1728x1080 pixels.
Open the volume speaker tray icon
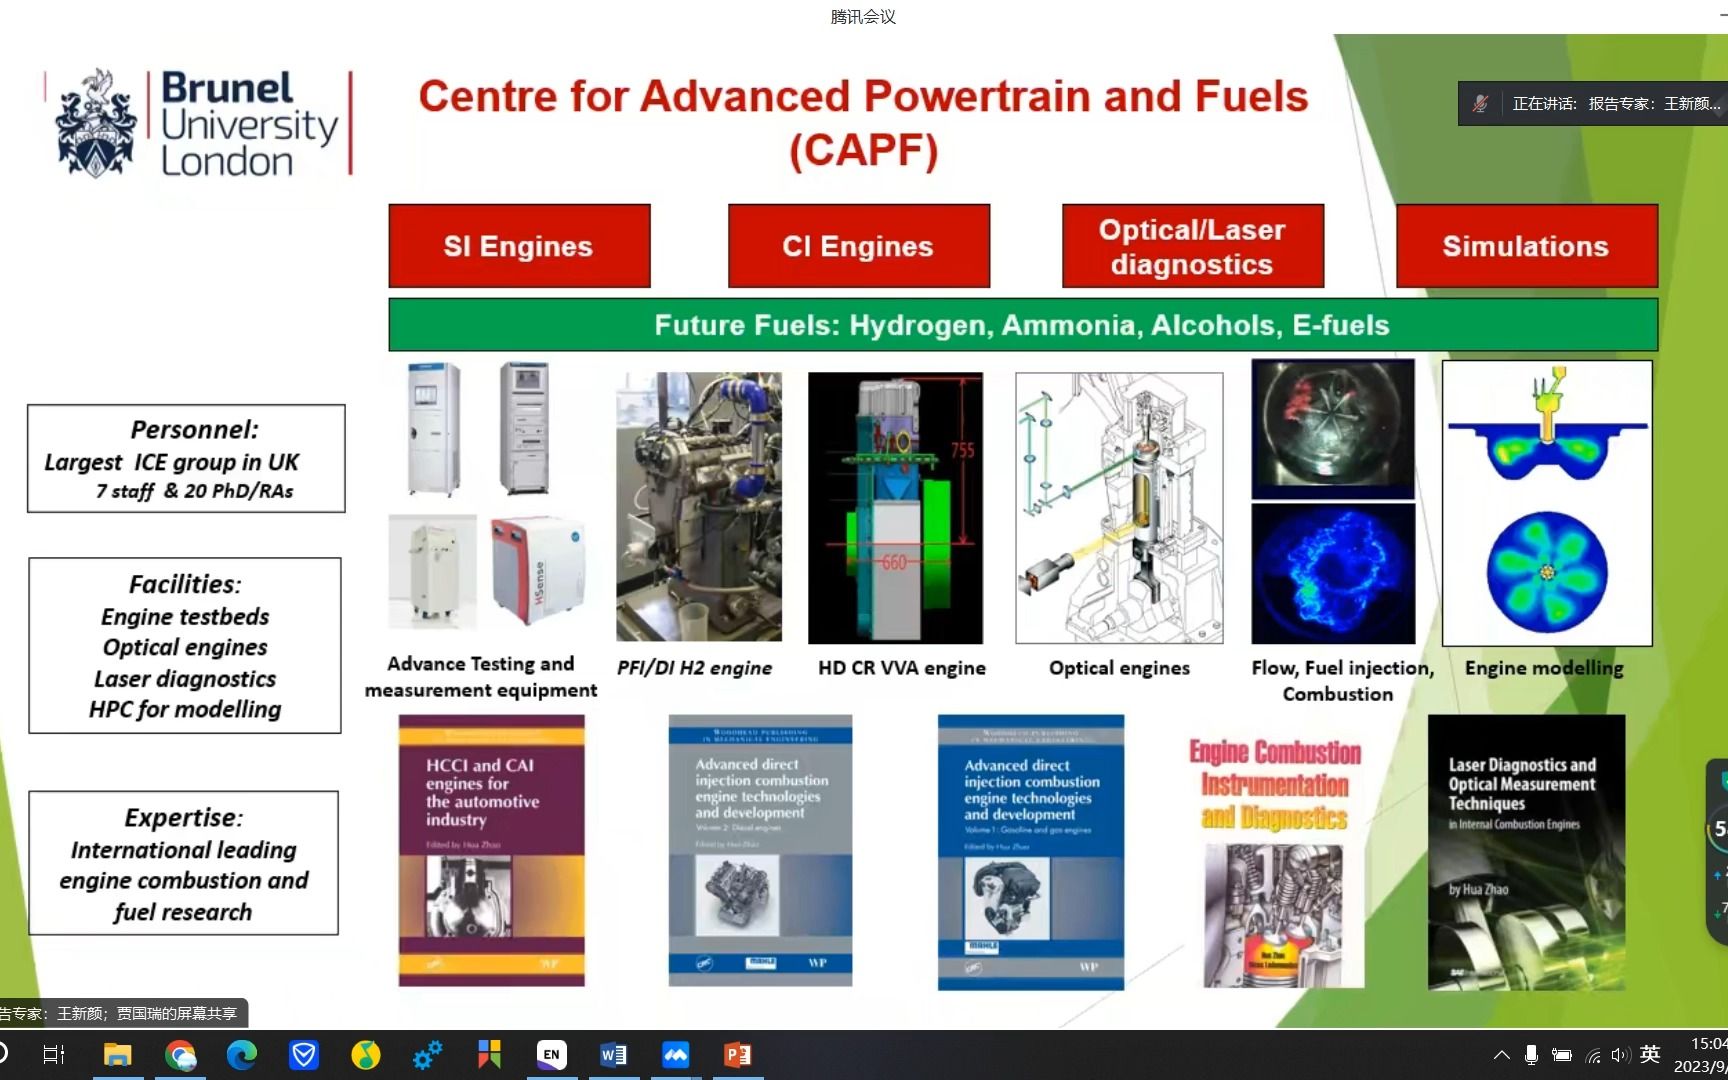click(1620, 1055)
